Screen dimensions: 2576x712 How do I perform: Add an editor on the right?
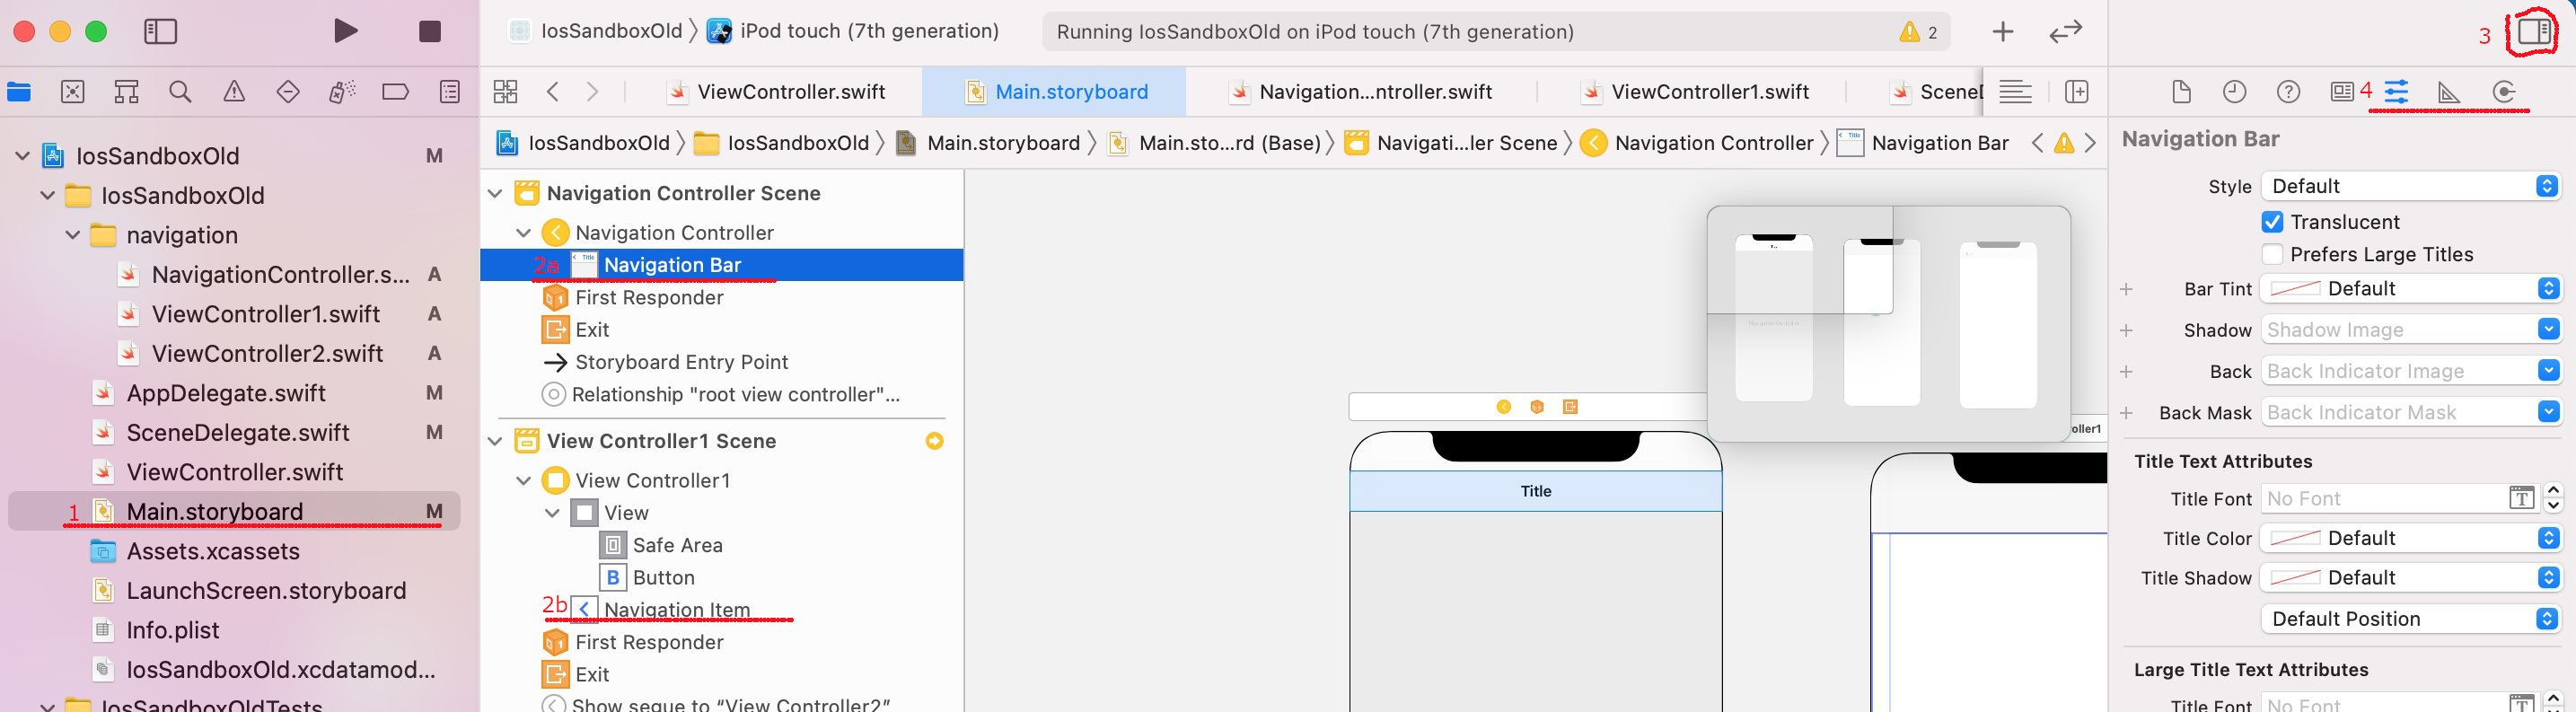click(x=2077, y=92)
